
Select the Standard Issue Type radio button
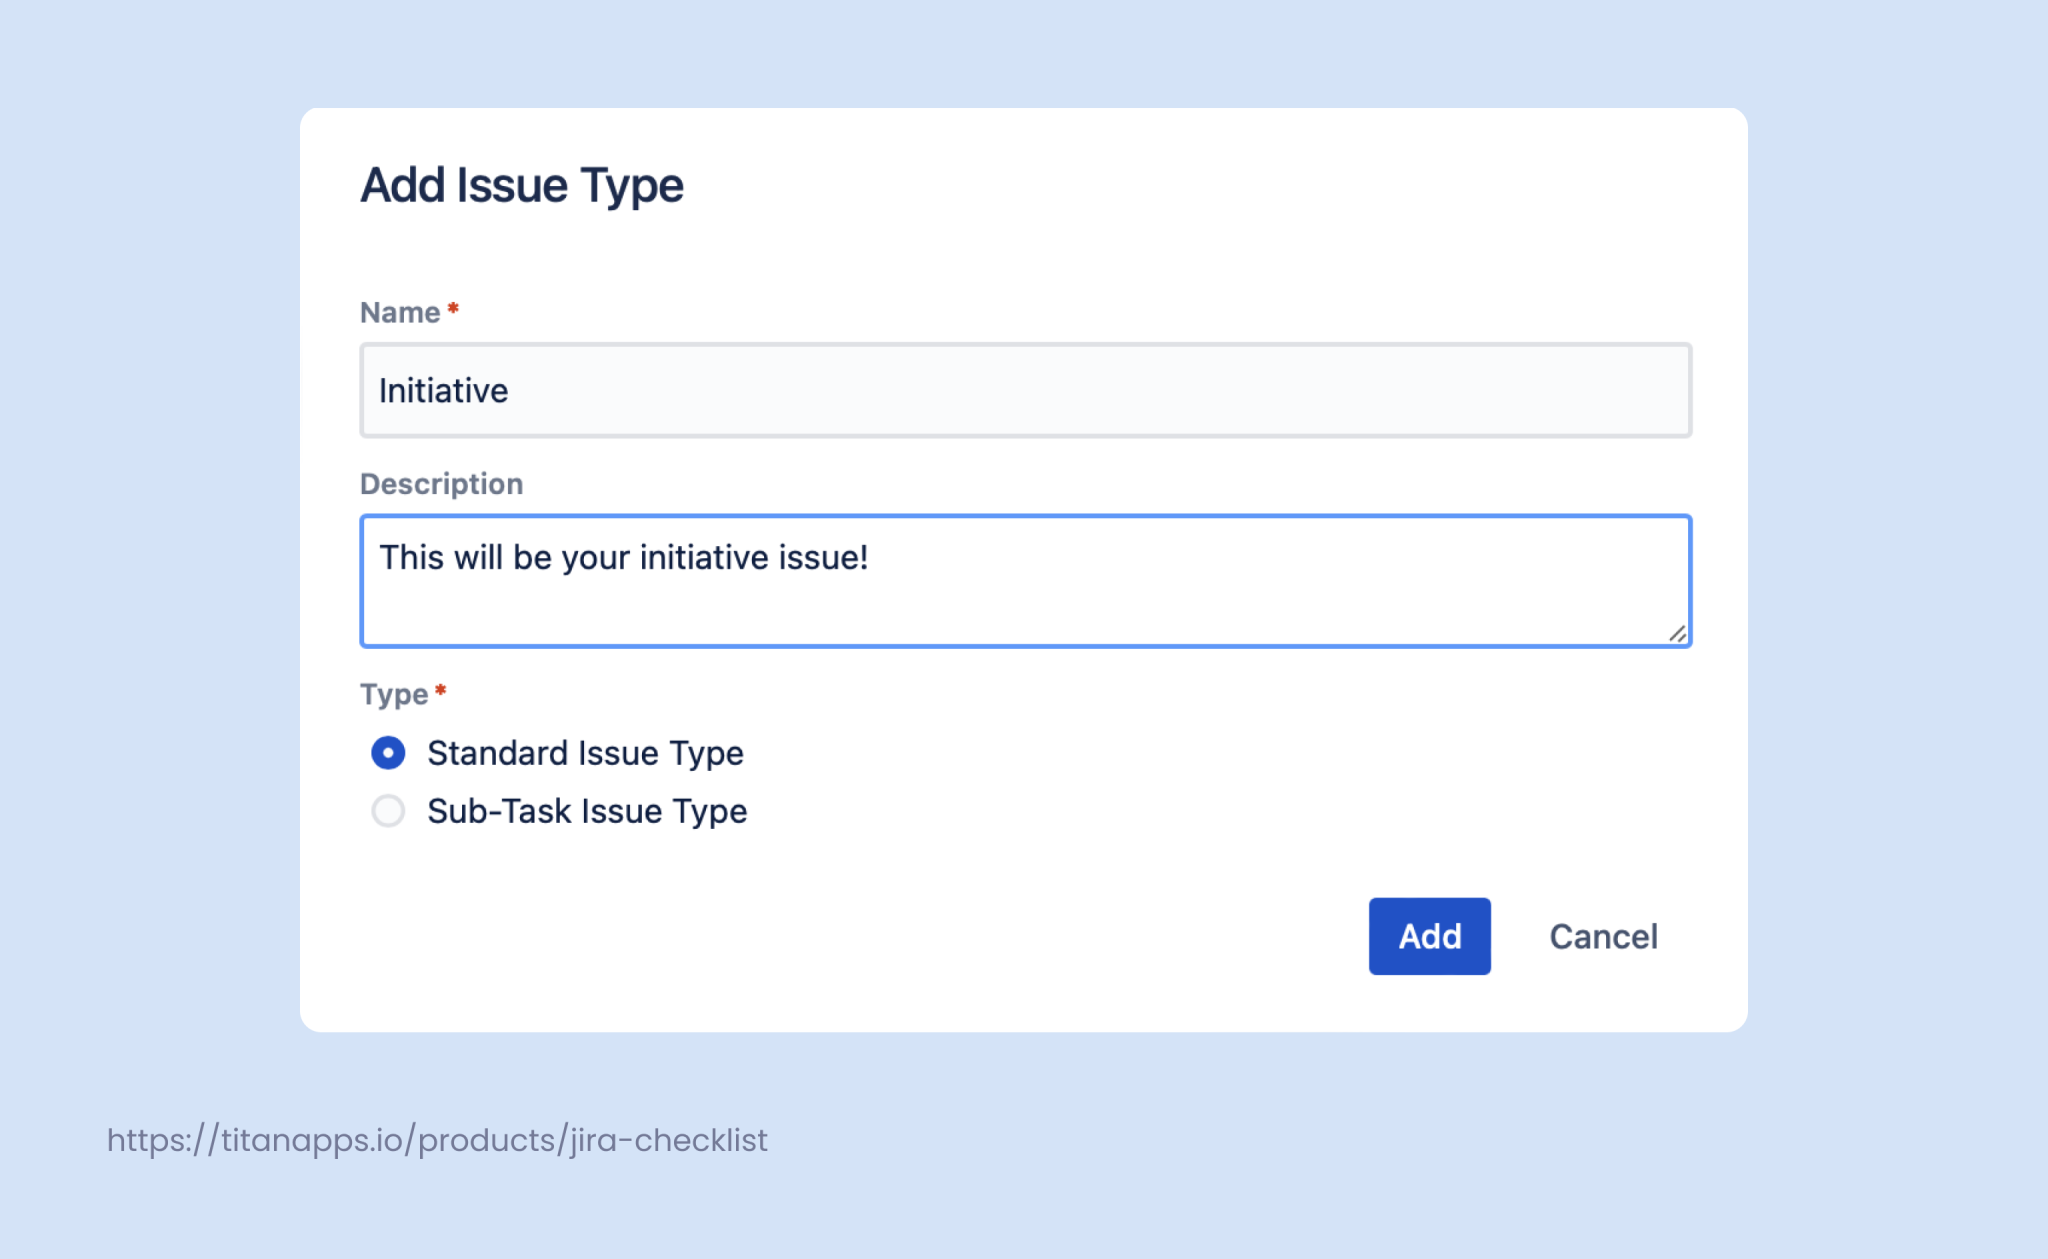388,753
